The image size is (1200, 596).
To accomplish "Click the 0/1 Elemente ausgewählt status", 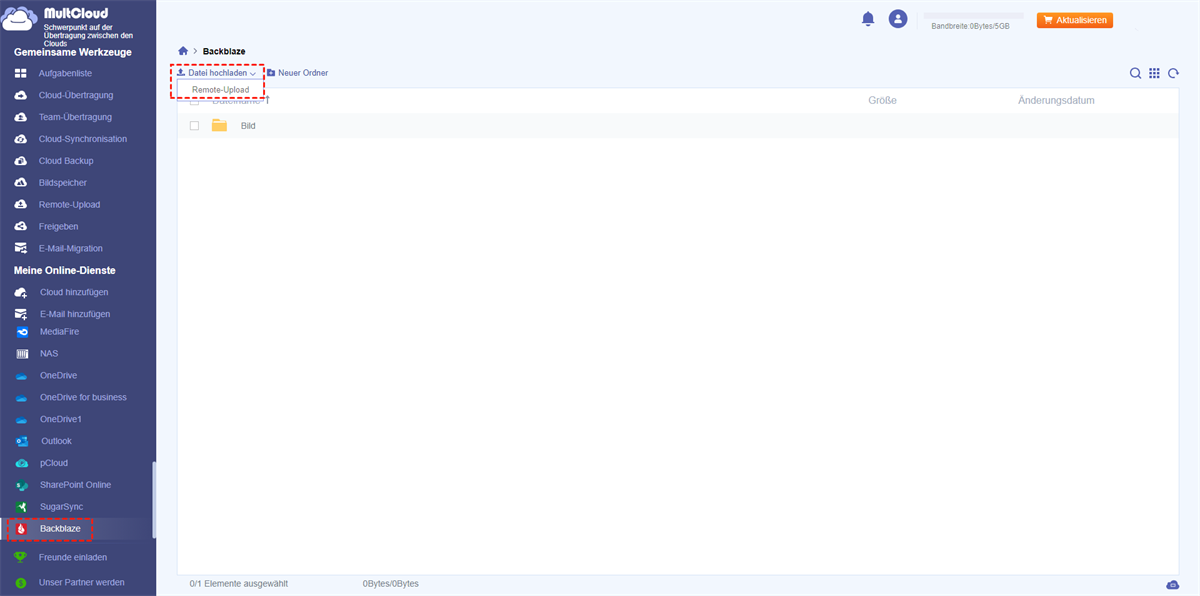I will (239, 583).
